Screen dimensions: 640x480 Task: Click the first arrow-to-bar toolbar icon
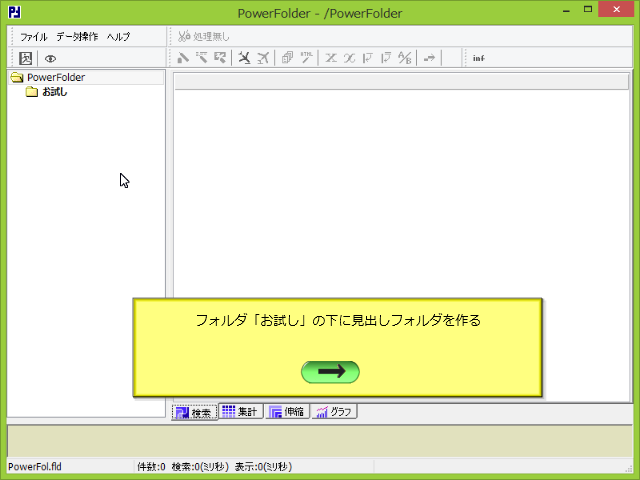[367, 58]
